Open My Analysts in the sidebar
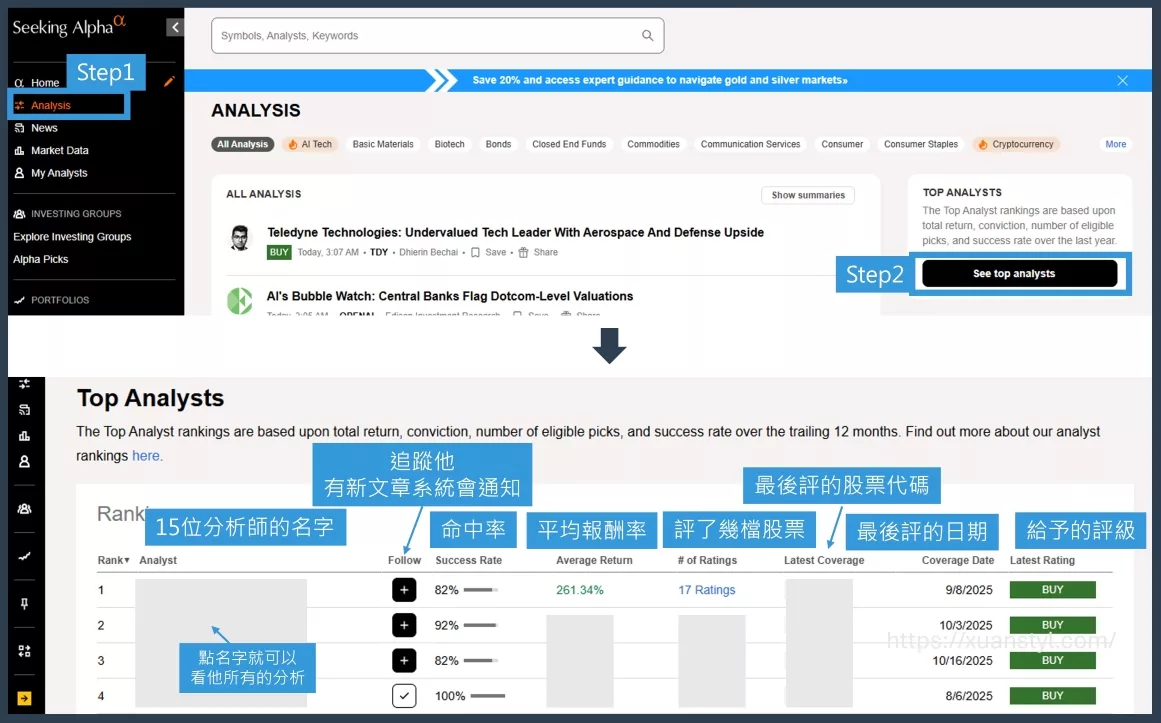This screenshot has height=723, width=1161. click(59, 173)
